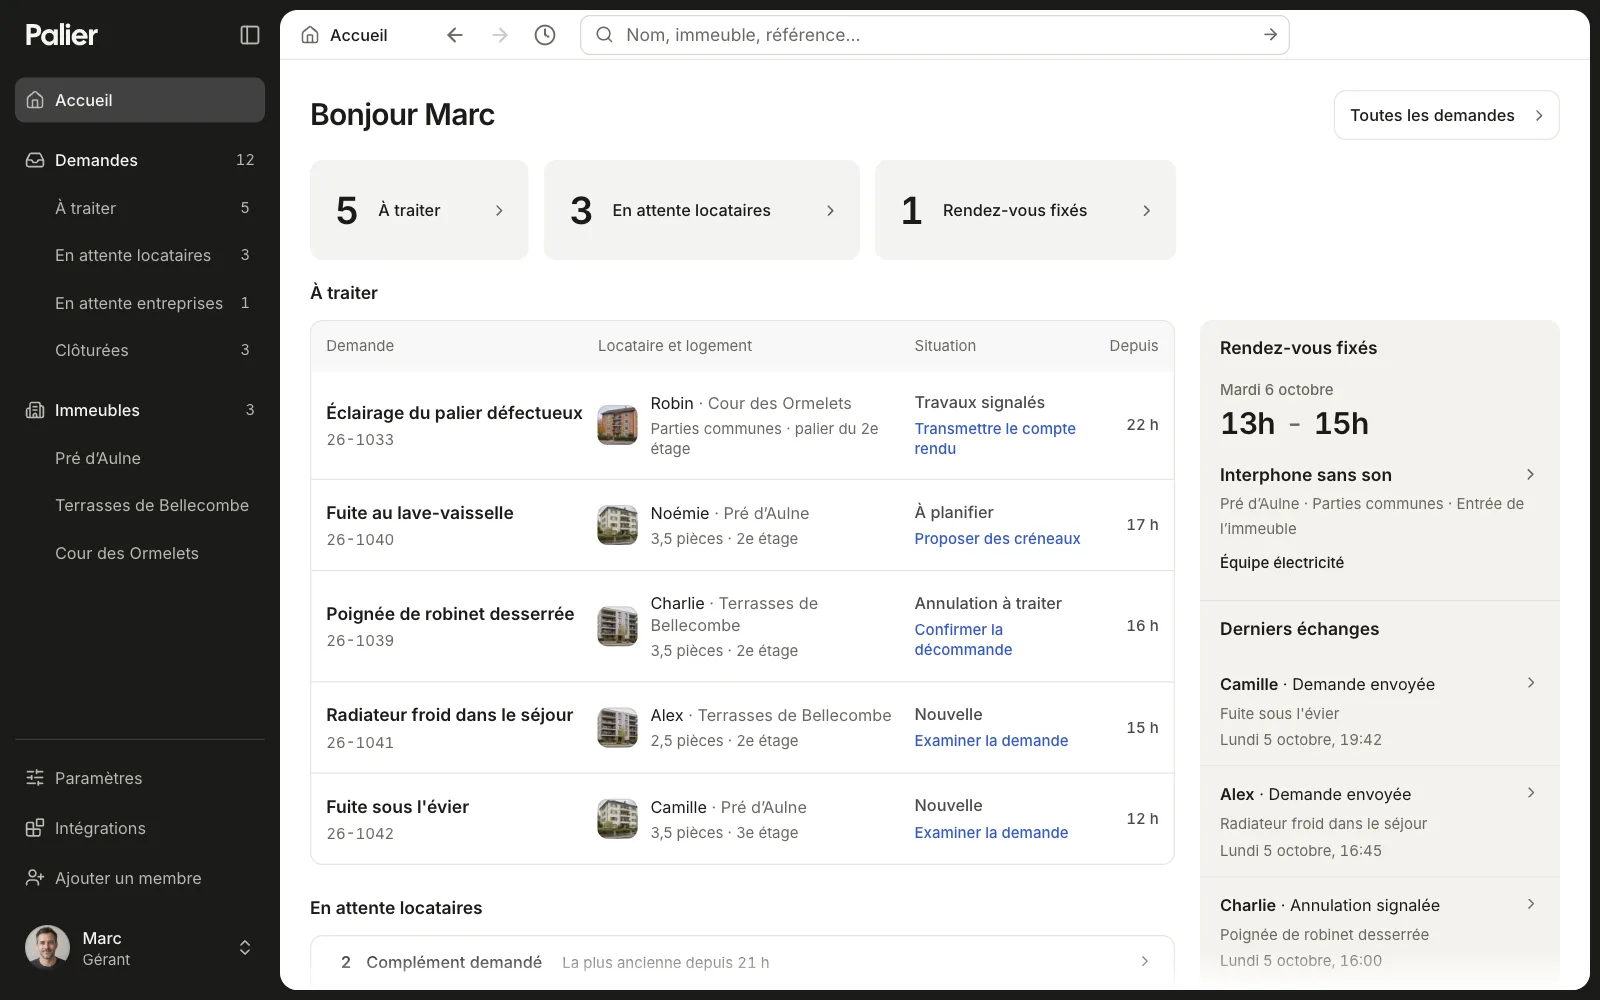Image resolution: width=1600 pixels, height=1000 pixels.
Task: Click Confirmer la décommande link
Action: click(963, 639)
